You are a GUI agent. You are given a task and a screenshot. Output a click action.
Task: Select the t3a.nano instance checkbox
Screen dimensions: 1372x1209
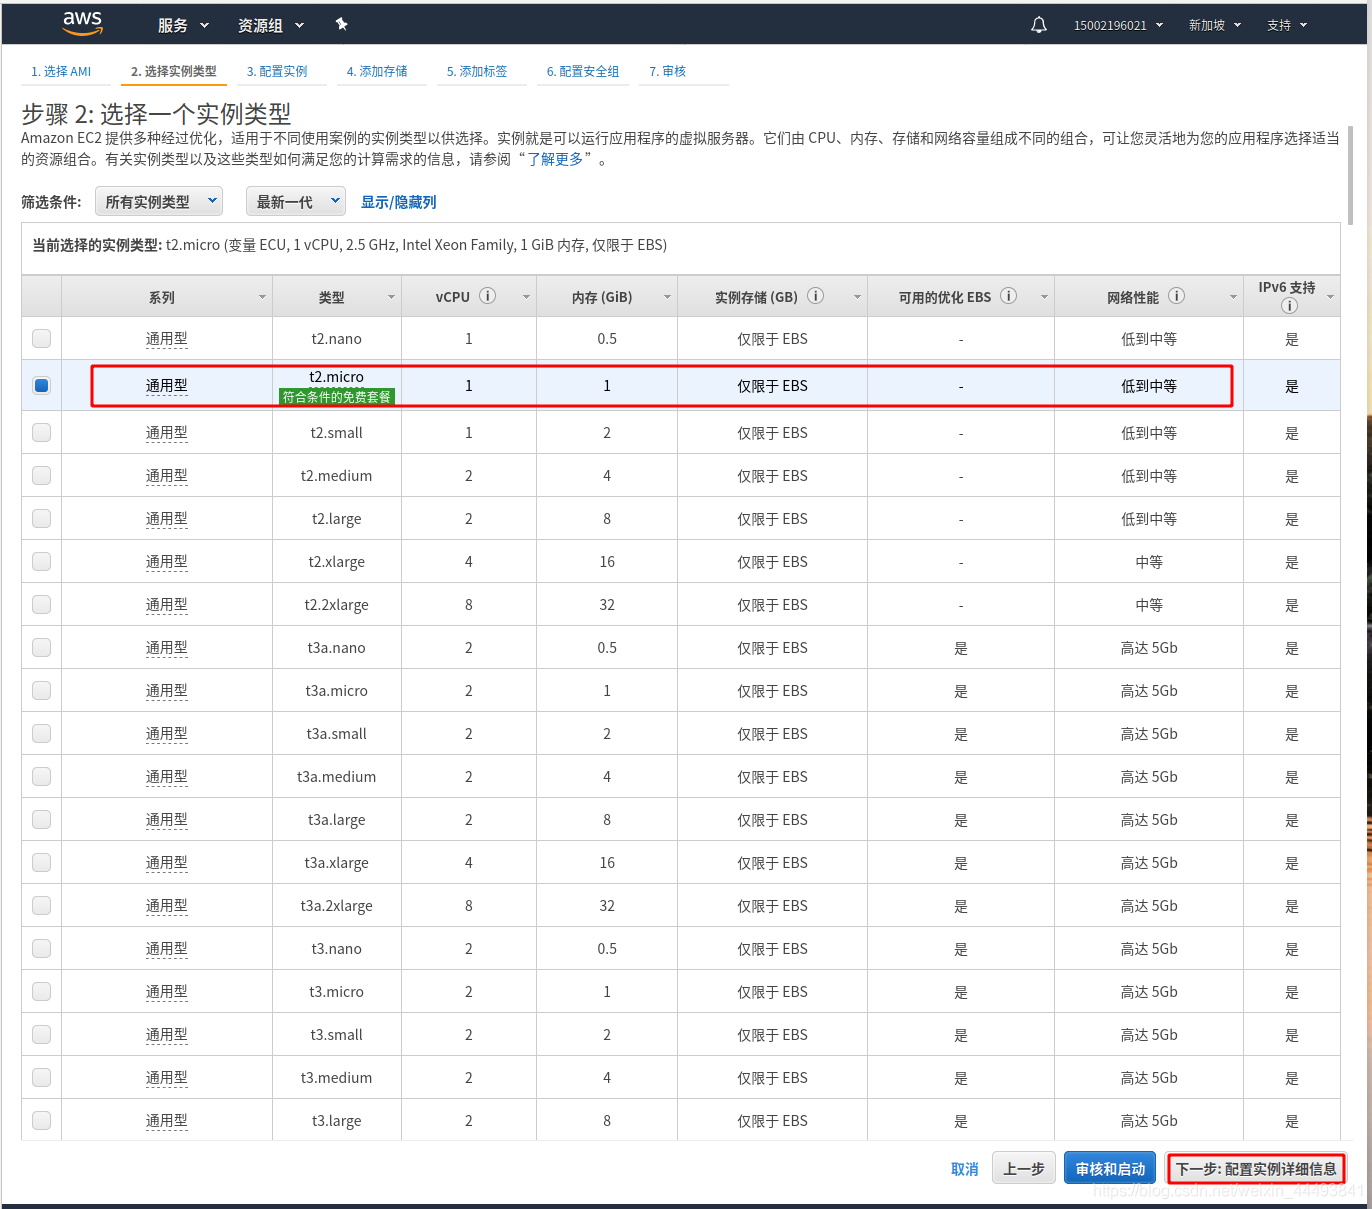point(41,647)
